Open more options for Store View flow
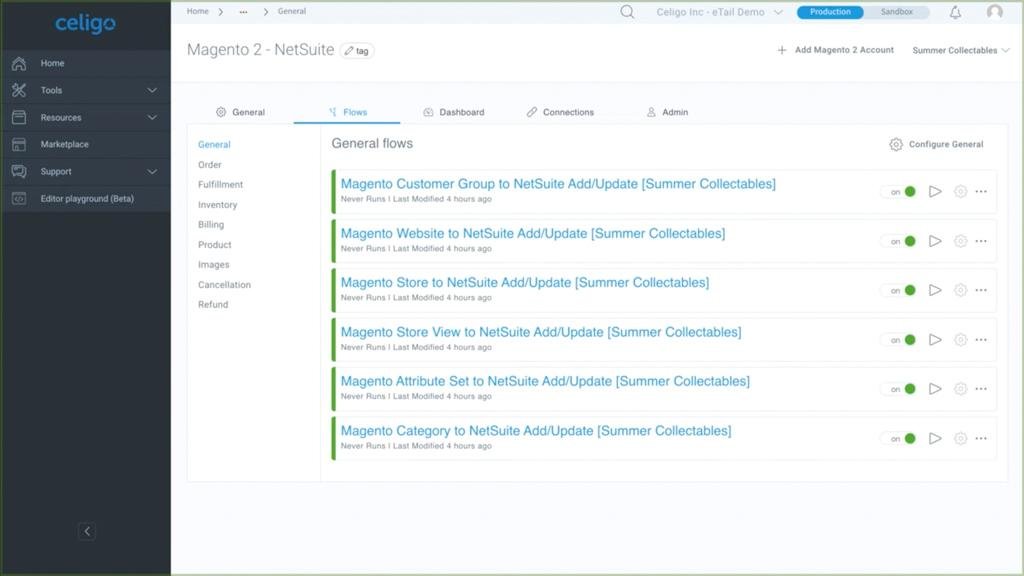Image resolution: width=1024 pixels, height=576 pixels. coord(981,340)
